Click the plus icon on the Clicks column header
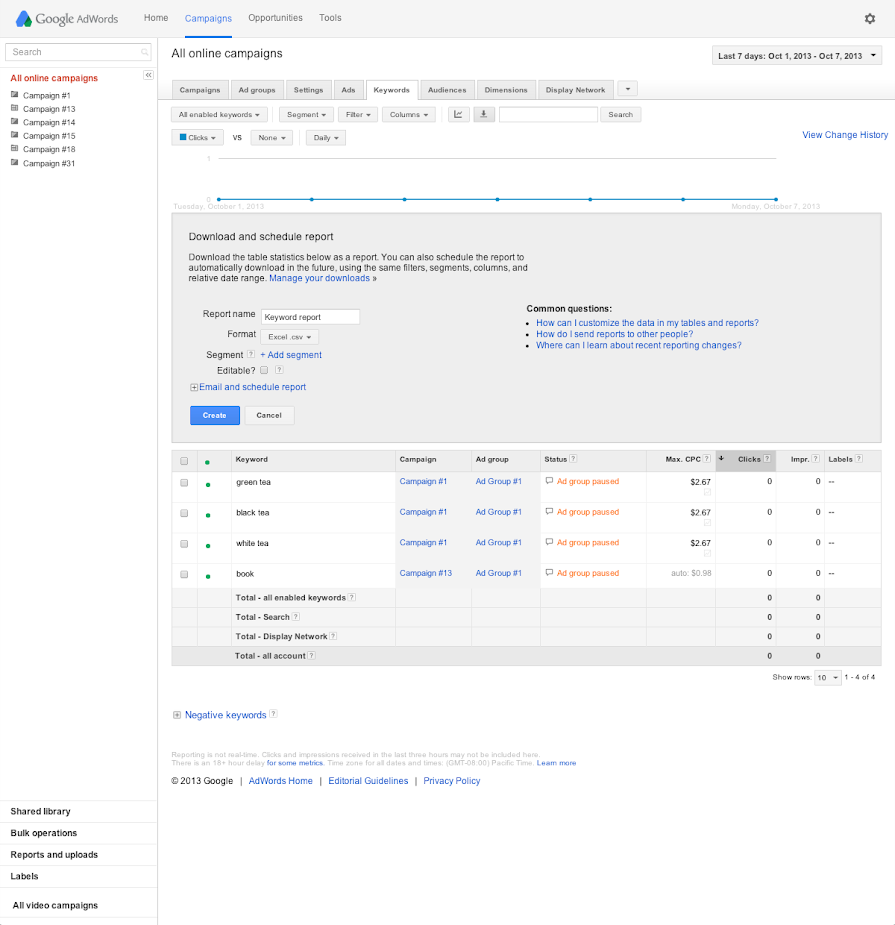895x925 pixels. 721,460
